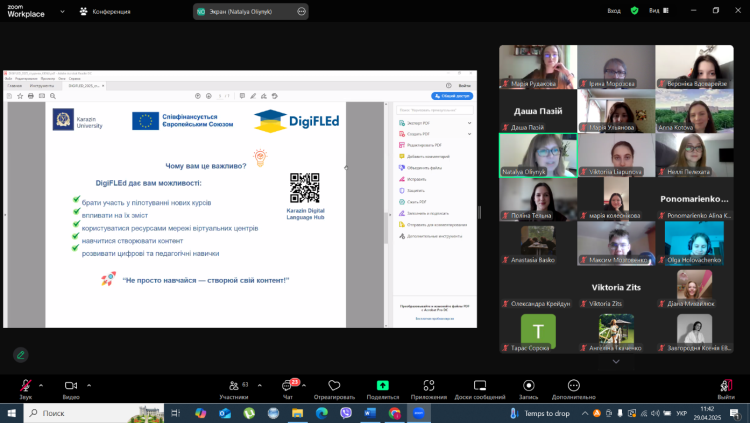Click the Acrobat tools search field
750x423 pixels.
click(435, 110)
